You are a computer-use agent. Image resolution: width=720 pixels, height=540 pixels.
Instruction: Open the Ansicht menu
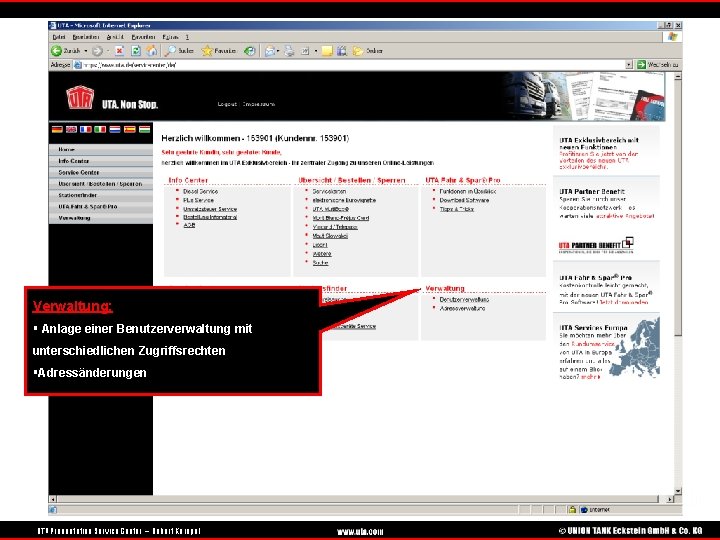click(x=115, y=37)
